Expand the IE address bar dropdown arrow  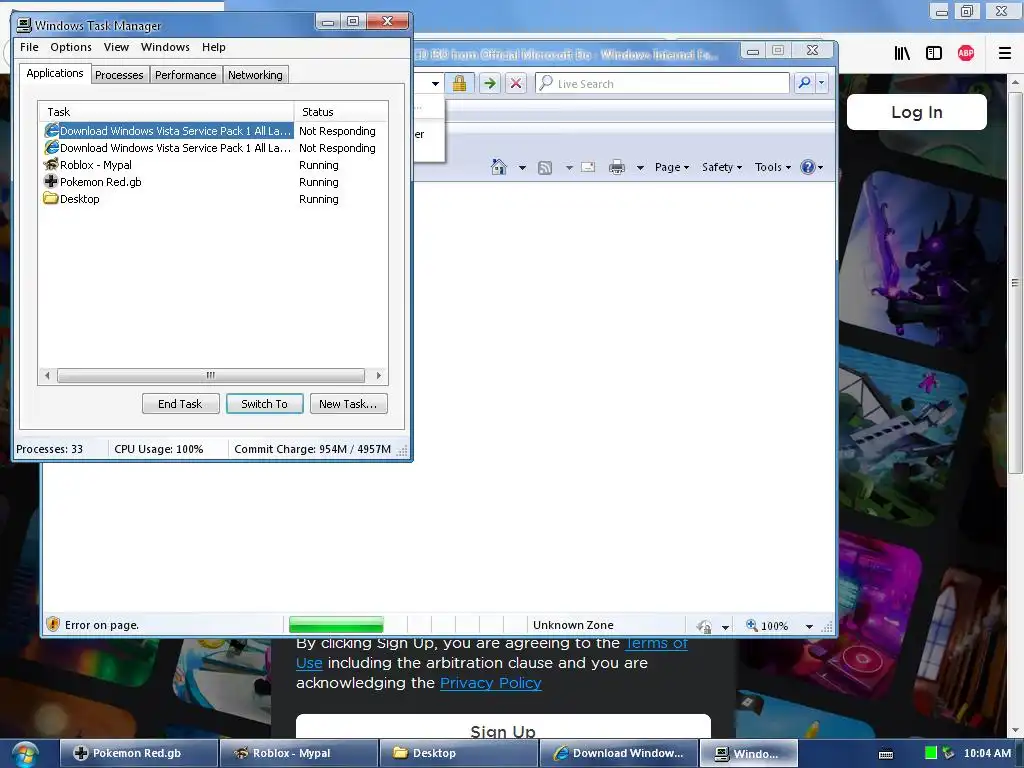click(x=435, y=84)
